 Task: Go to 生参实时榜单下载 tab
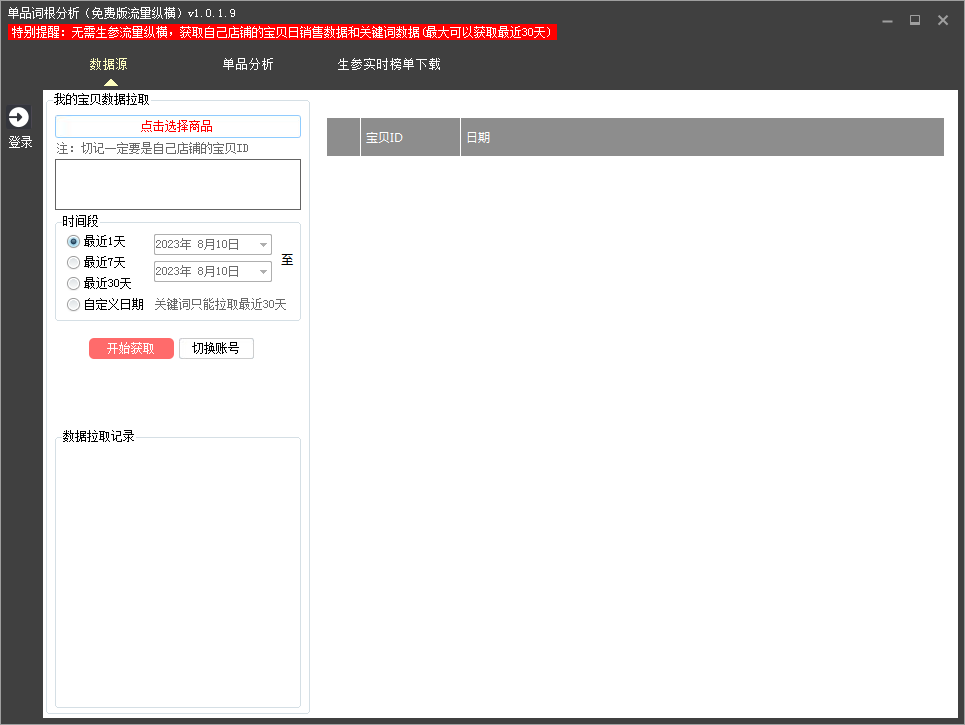389,64
